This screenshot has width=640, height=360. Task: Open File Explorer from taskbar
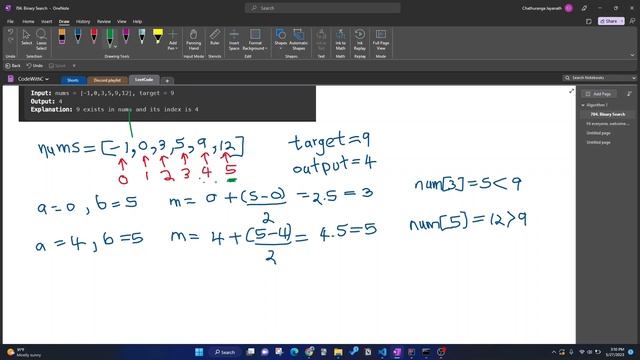tap(338, 352)
